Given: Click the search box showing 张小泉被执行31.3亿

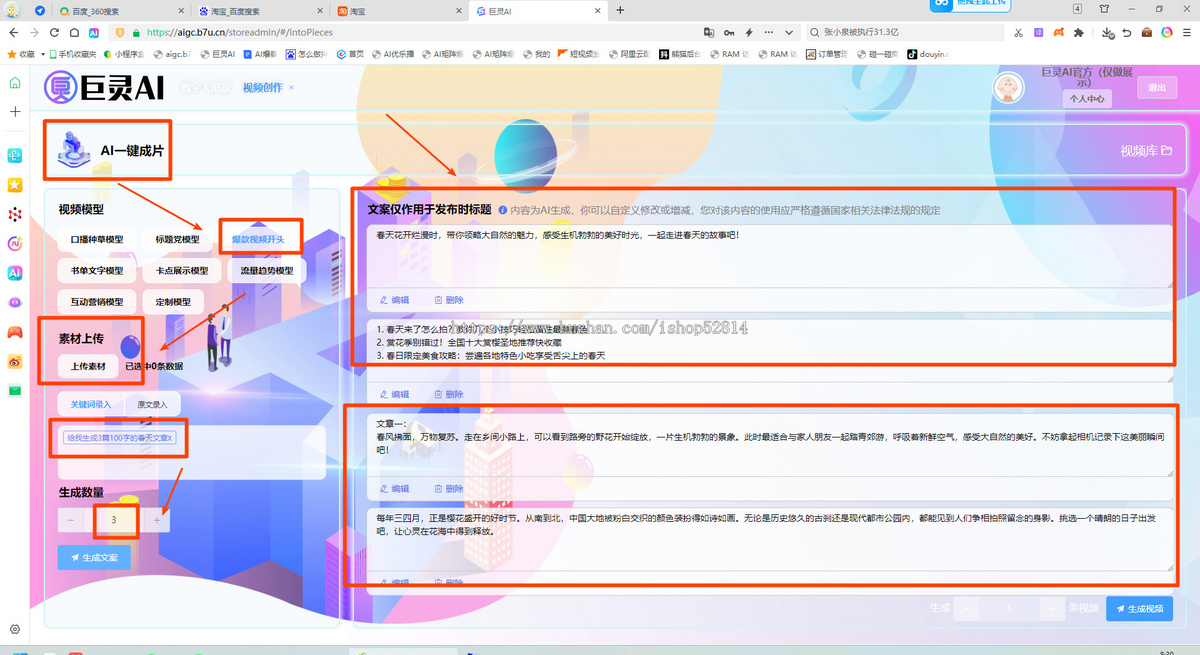Looking at the screenshot, I should pyautogui.click(x=904, y=32).
